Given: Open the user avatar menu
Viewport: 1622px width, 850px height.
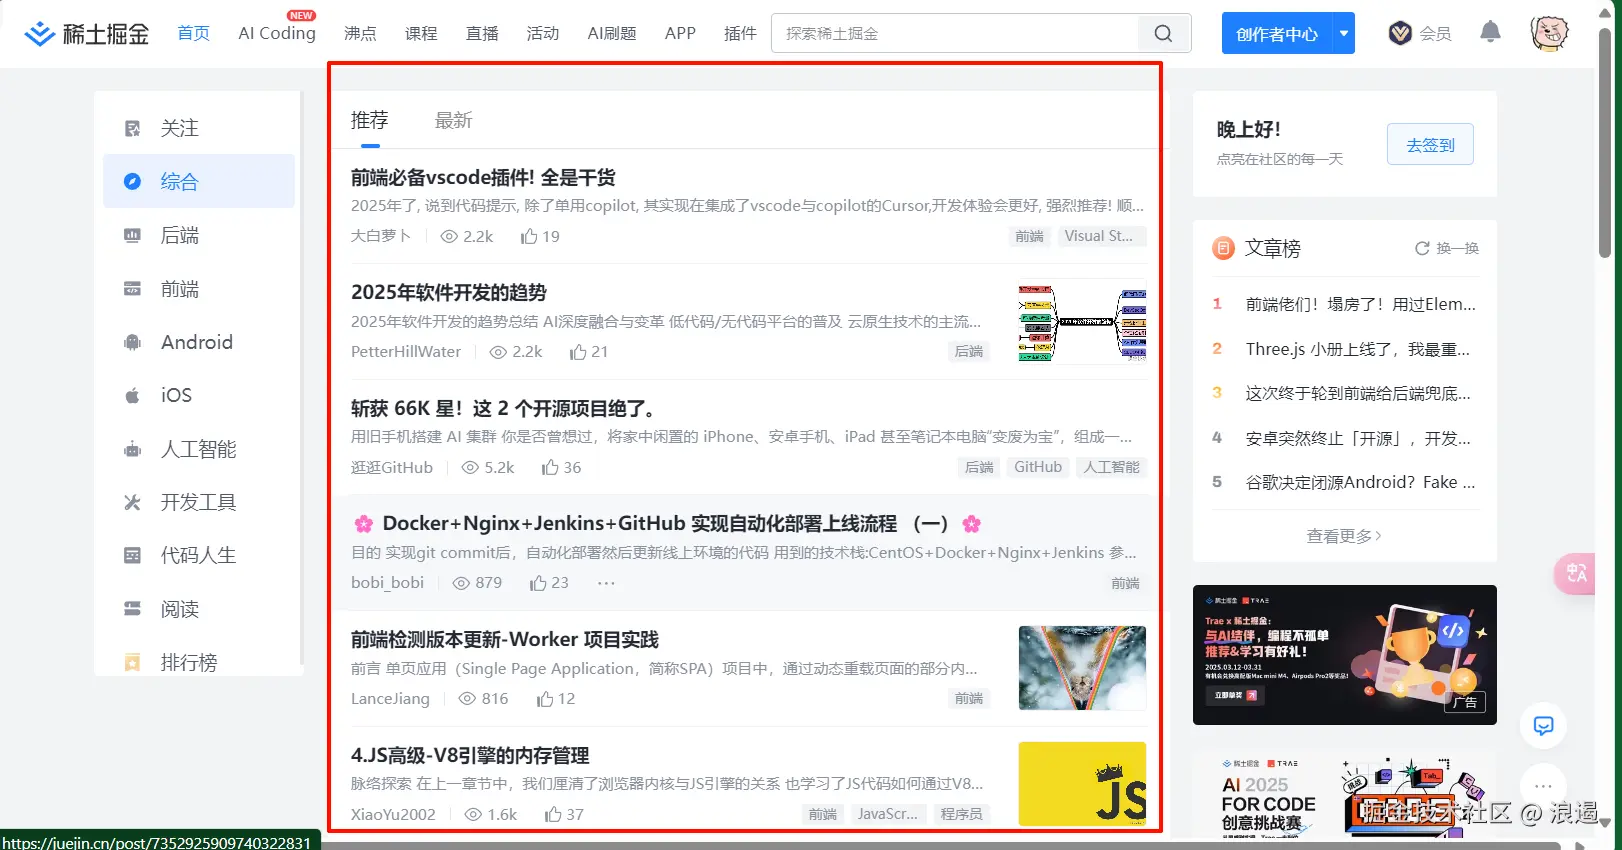Looking at the screenshot, I should pyautogui.click(x=1549, y=33).
